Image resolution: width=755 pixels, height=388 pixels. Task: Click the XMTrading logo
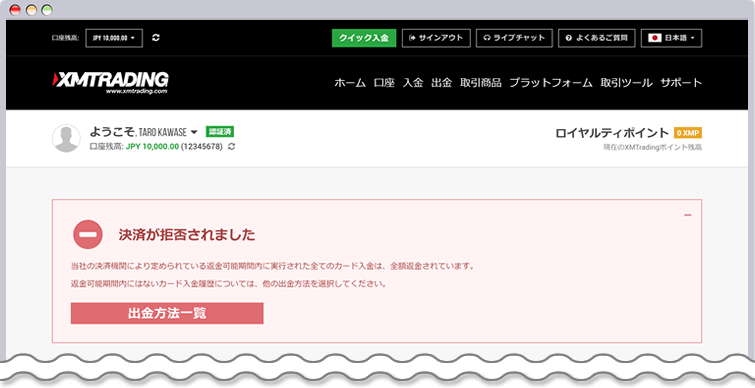[110, 83]
